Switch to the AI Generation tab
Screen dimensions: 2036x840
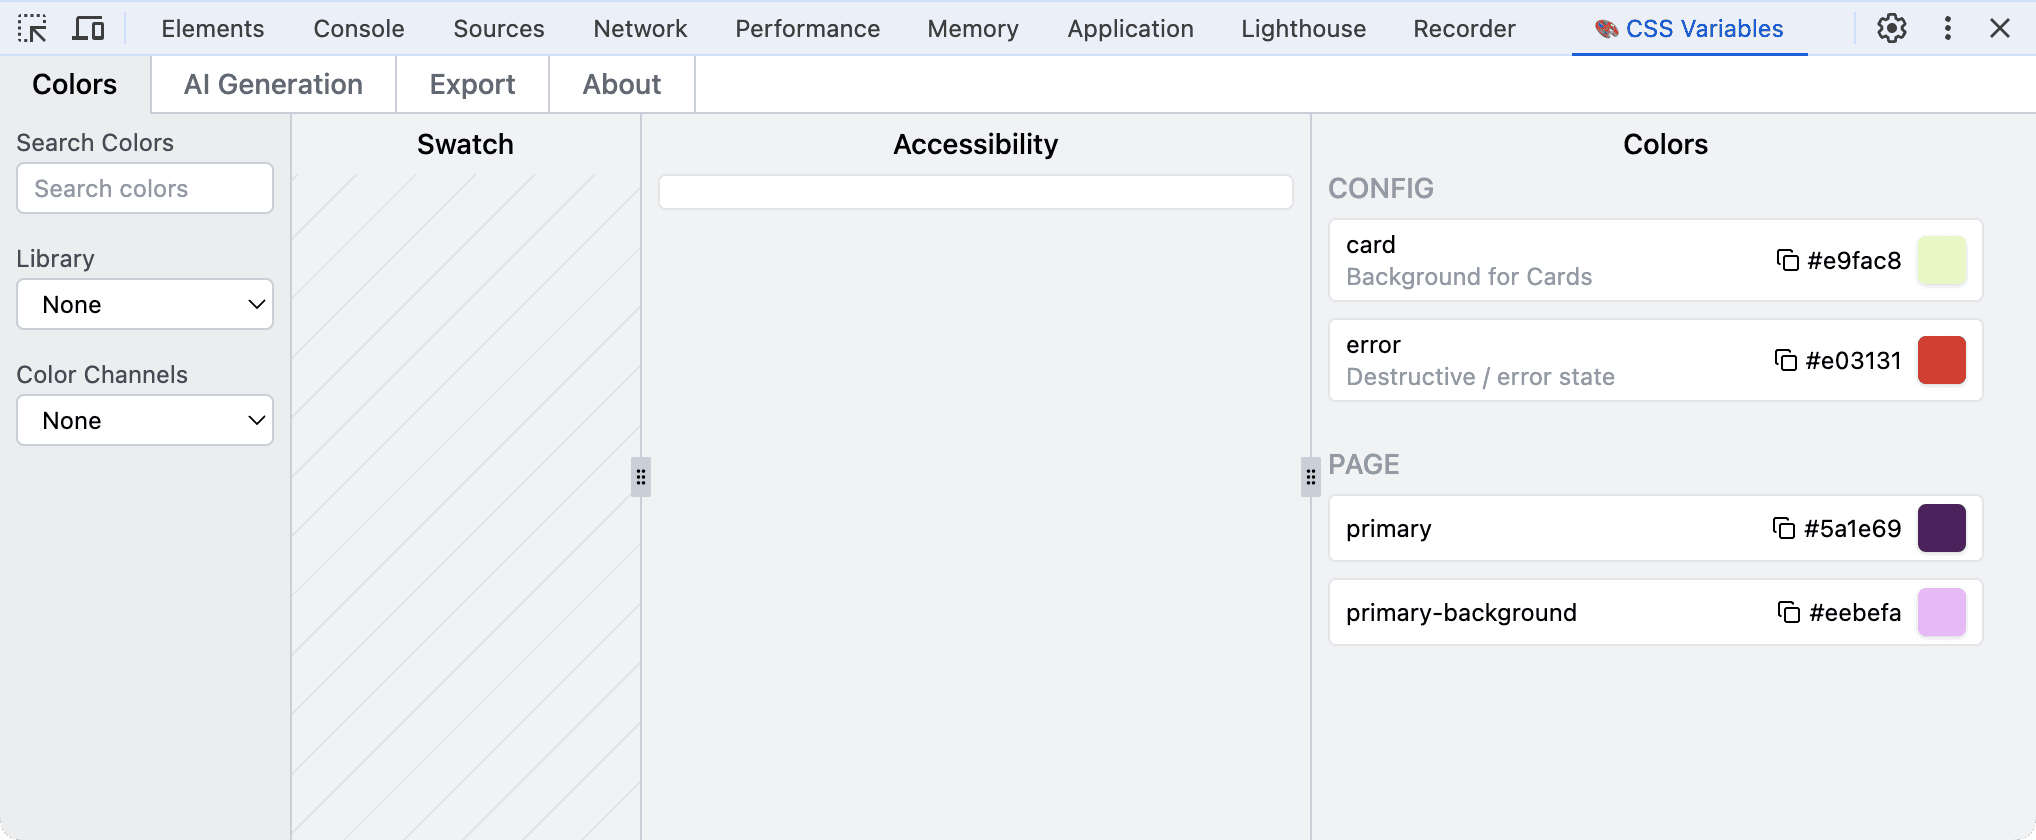273,84
